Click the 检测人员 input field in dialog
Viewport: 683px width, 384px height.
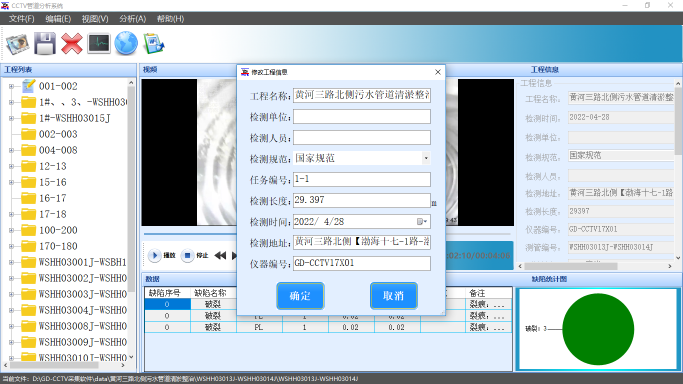point(362,138)
